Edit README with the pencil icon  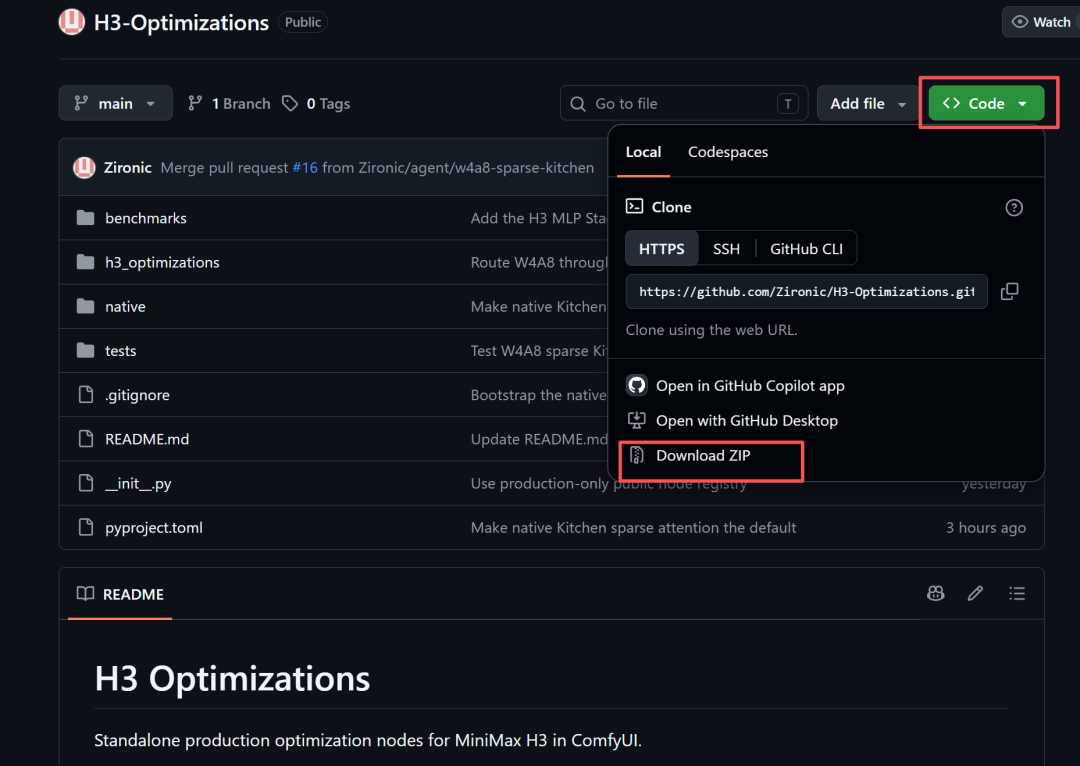point(975,593)
